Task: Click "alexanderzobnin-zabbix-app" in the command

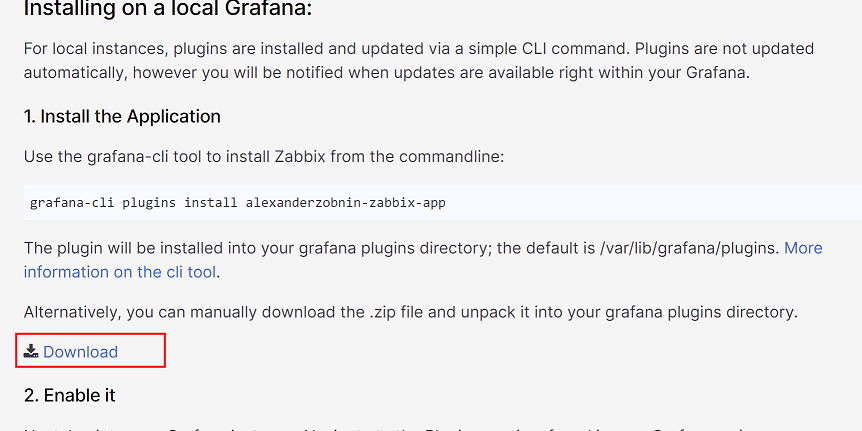Action: coord(345,202)
